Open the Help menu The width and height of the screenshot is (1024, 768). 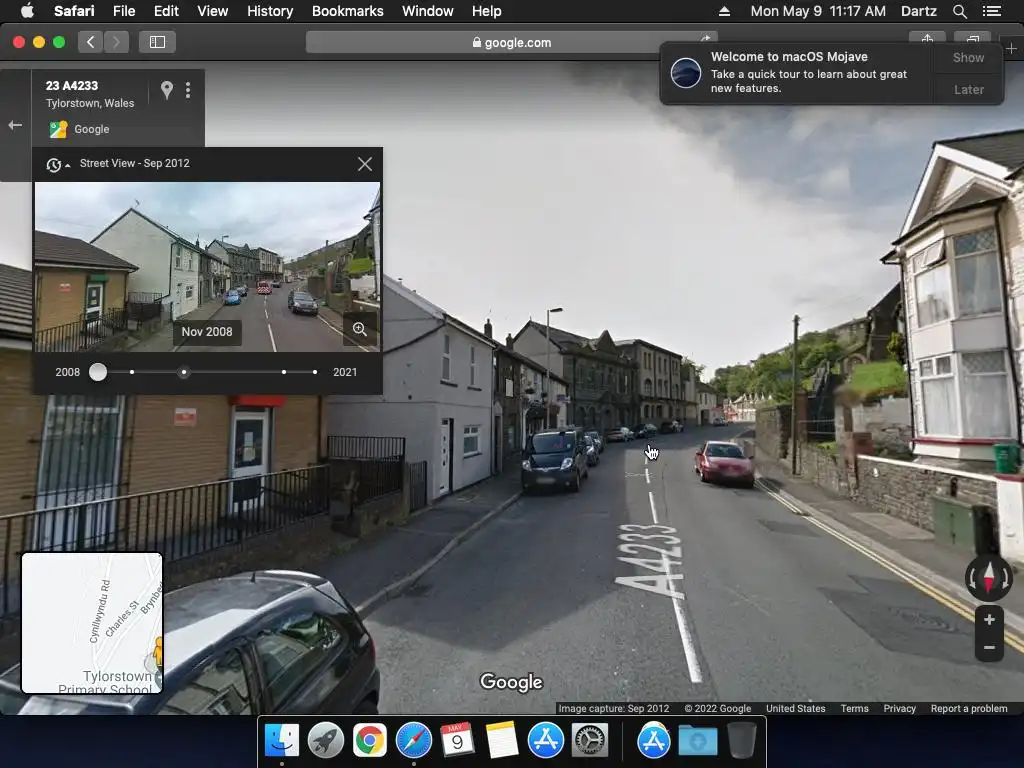[x=487, y=11]
